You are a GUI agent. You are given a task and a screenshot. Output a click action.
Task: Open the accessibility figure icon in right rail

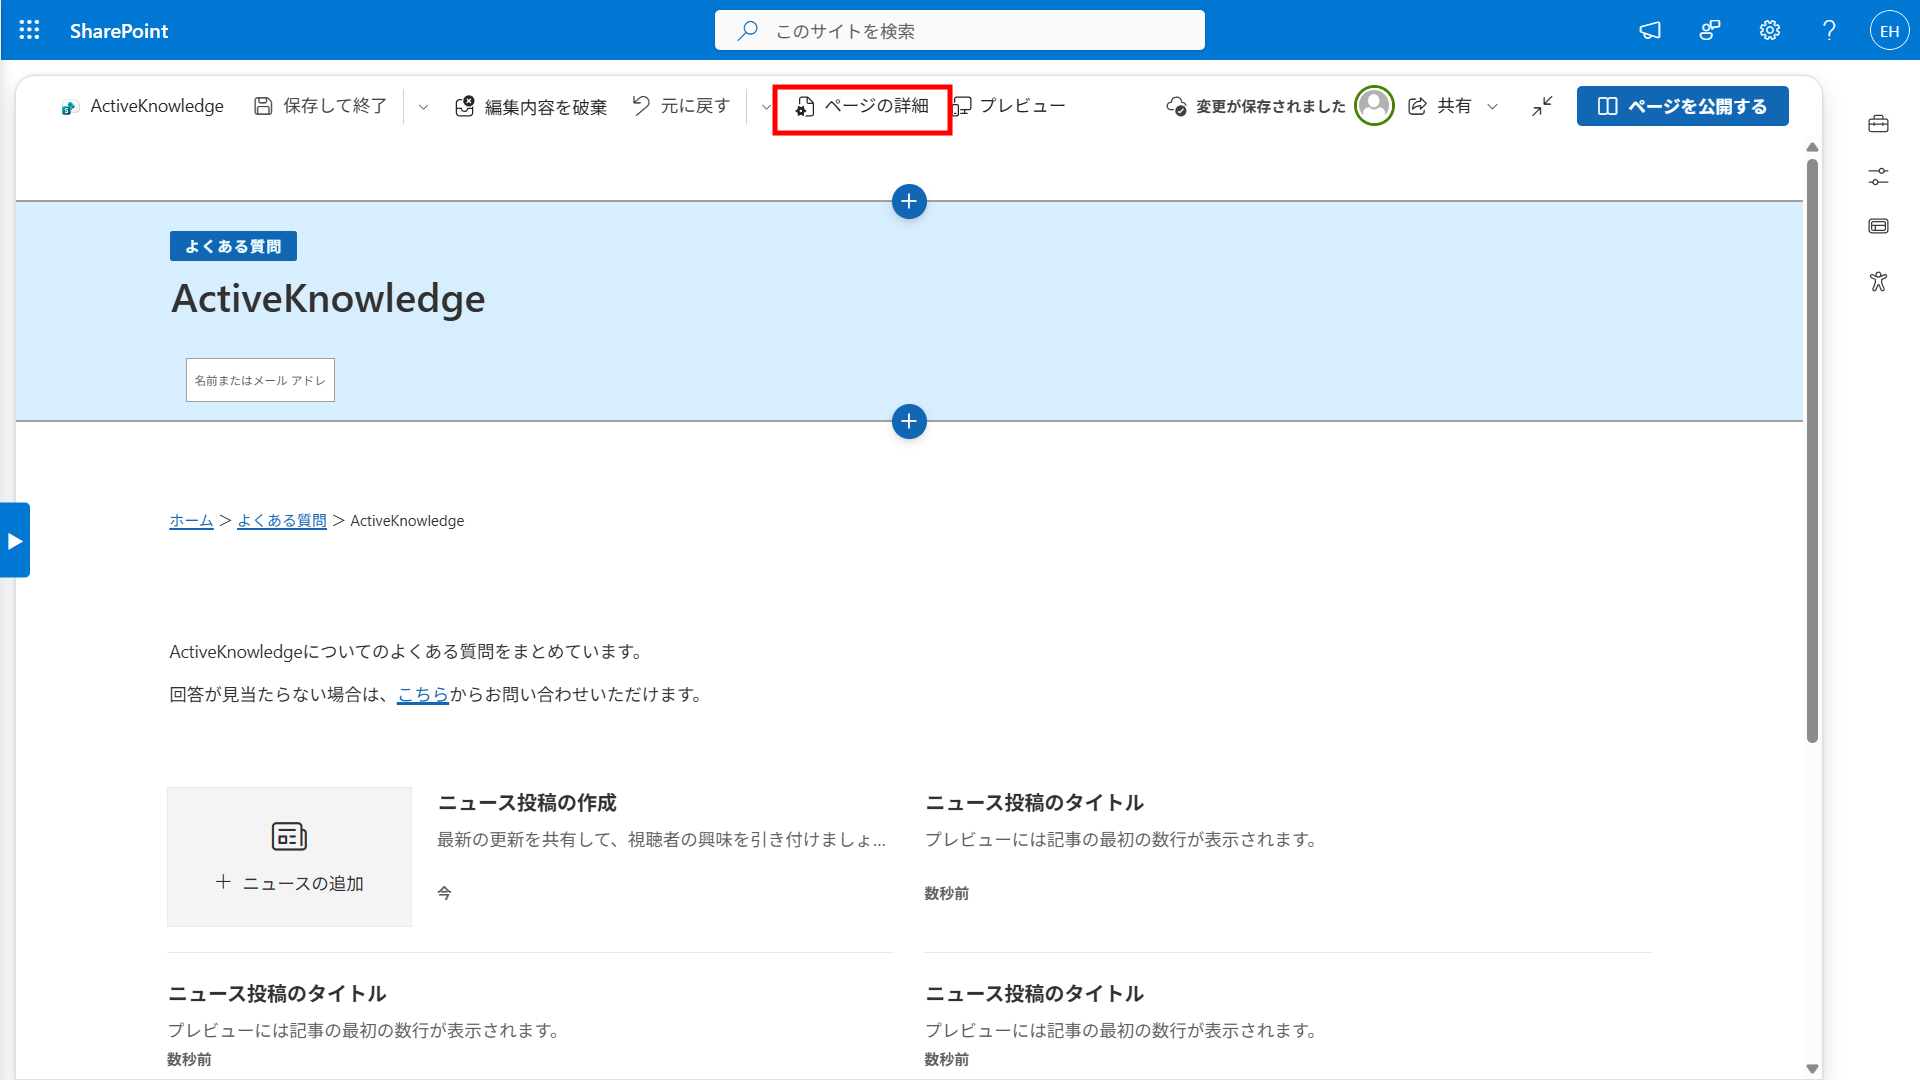click(x=1878, y=281)
